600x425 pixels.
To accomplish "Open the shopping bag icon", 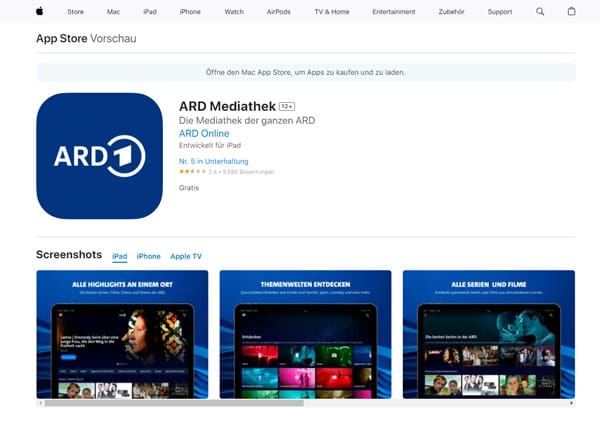I will point(571,11).
